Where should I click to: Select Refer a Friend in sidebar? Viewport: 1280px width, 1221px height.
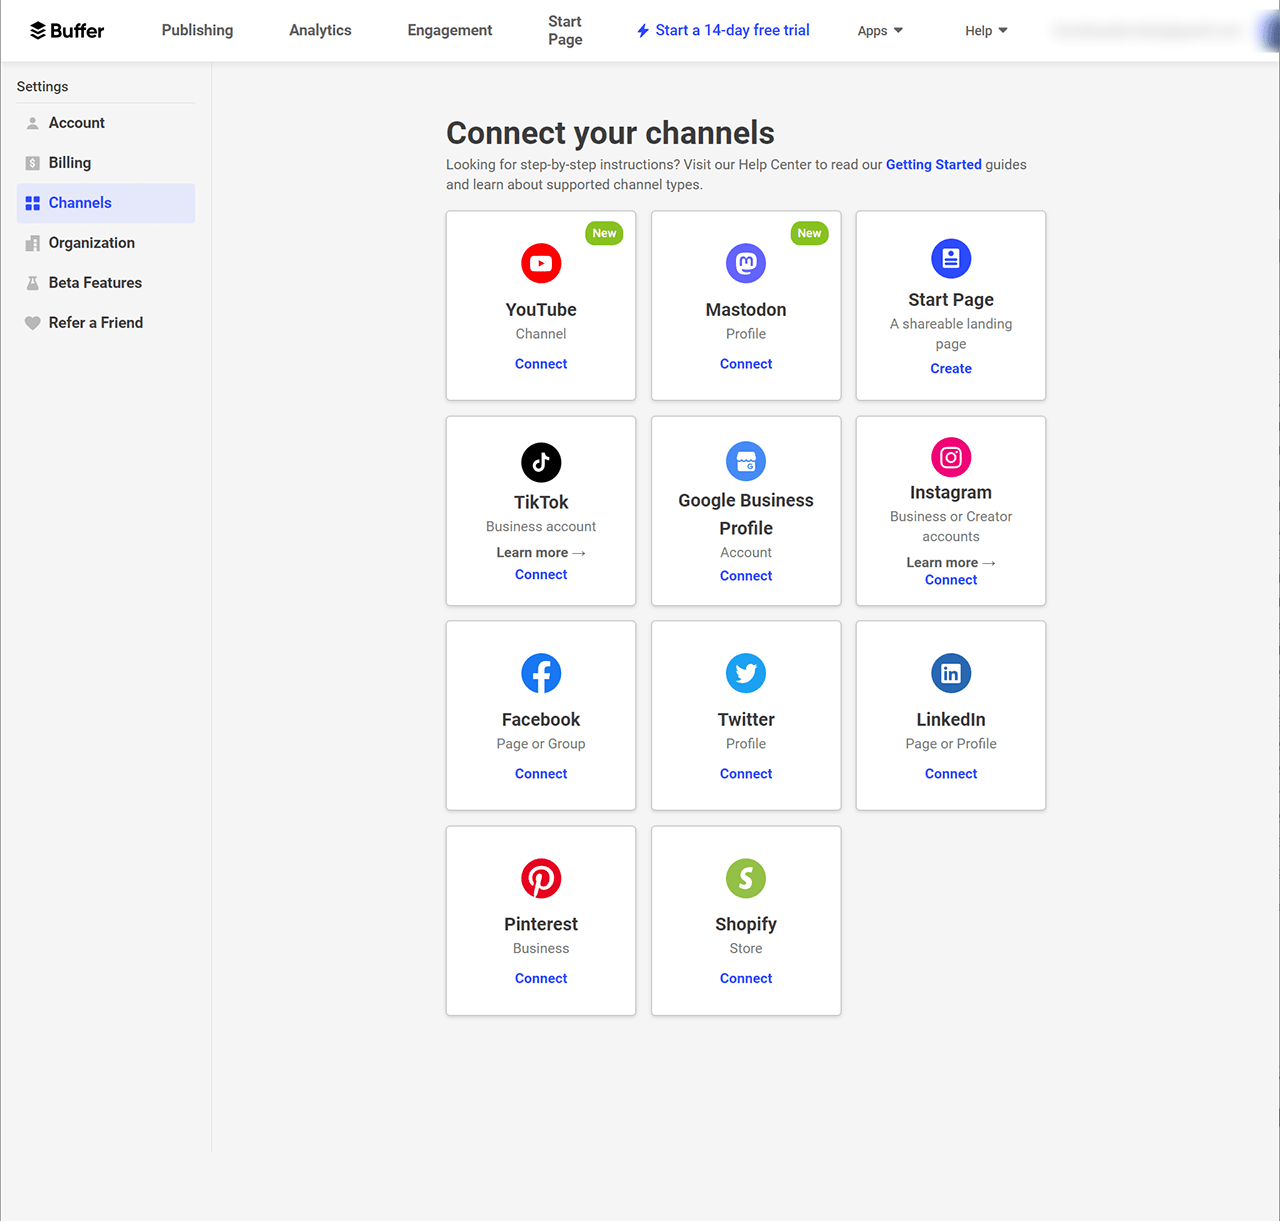[106, 323]
